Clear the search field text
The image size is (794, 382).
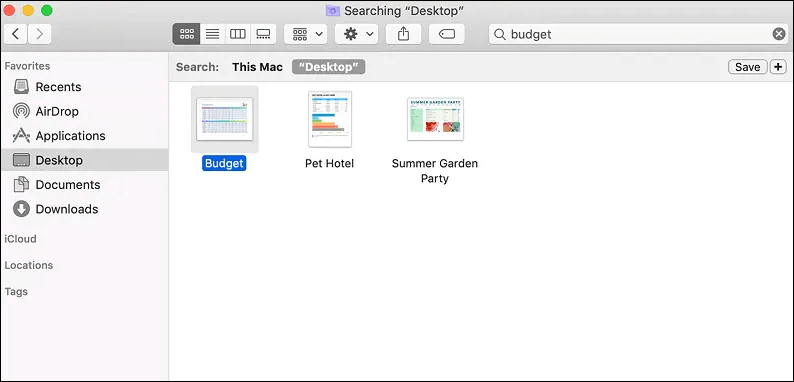(779, 34)
